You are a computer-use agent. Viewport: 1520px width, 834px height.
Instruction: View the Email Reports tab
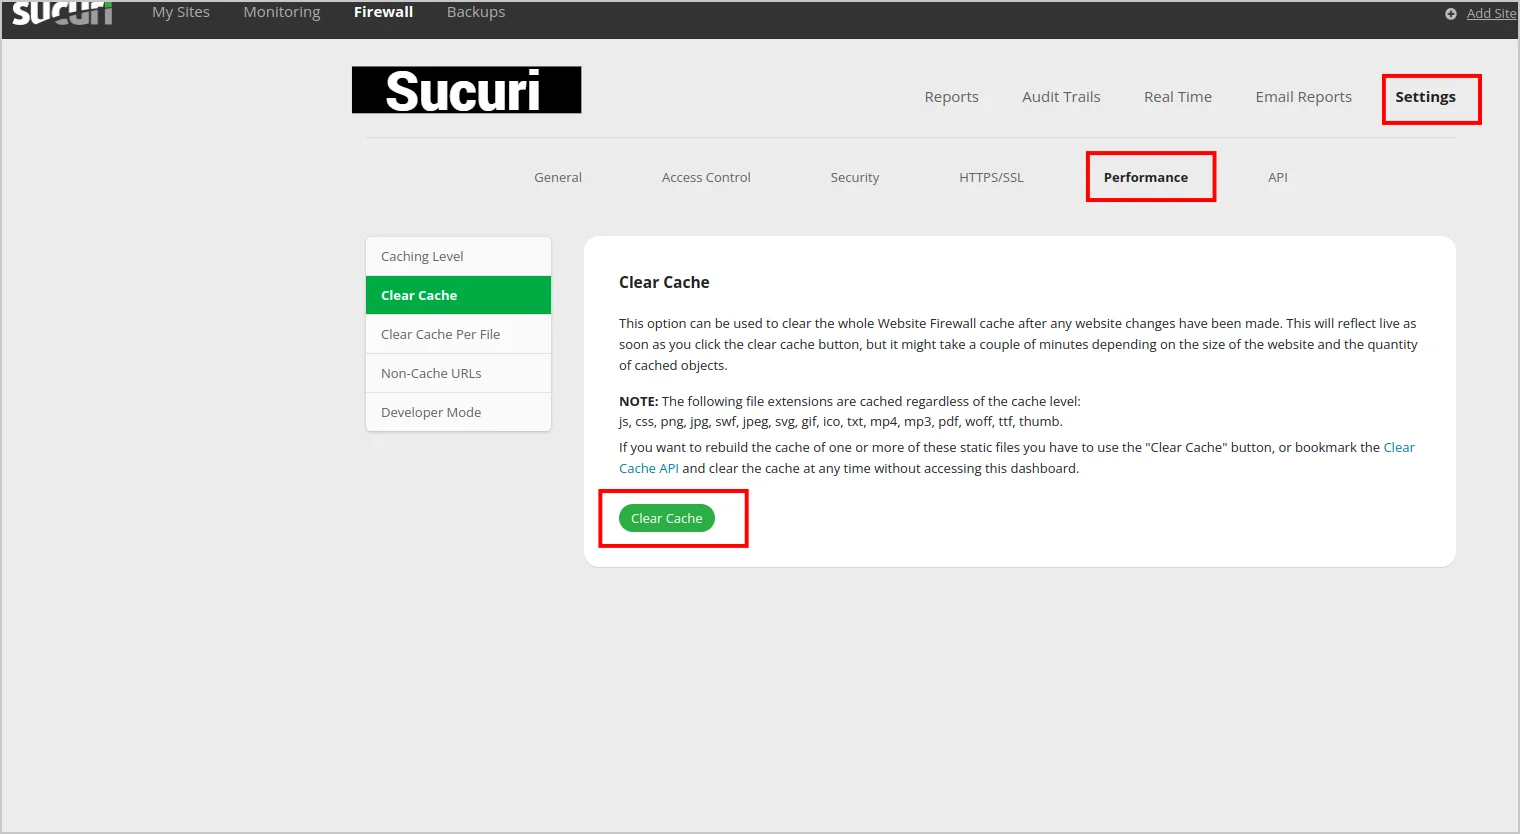[1303, 97]
